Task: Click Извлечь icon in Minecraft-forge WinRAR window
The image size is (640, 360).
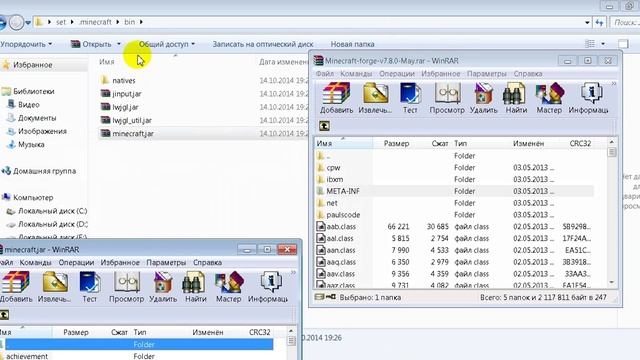Action: tap(375, 98)
